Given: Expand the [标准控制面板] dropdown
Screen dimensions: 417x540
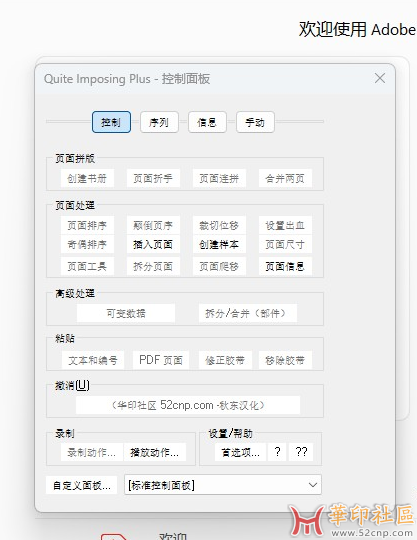Looking at the screenshot, I should click(x=223, y=485).
